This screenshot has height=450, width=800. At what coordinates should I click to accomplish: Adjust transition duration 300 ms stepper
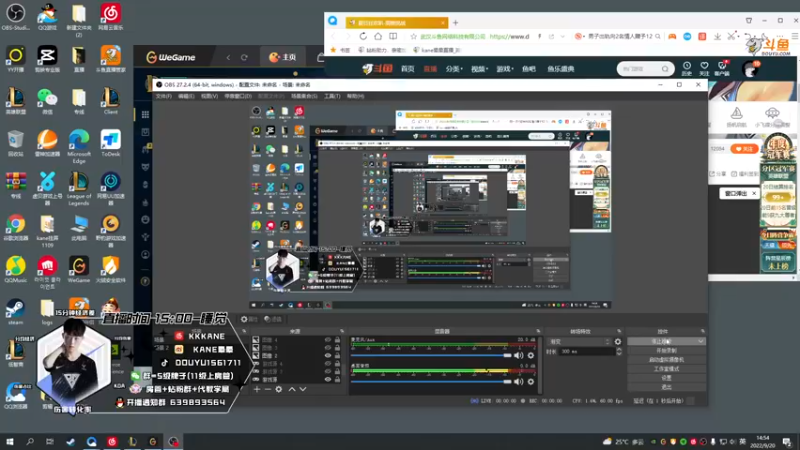pos(619,352)
